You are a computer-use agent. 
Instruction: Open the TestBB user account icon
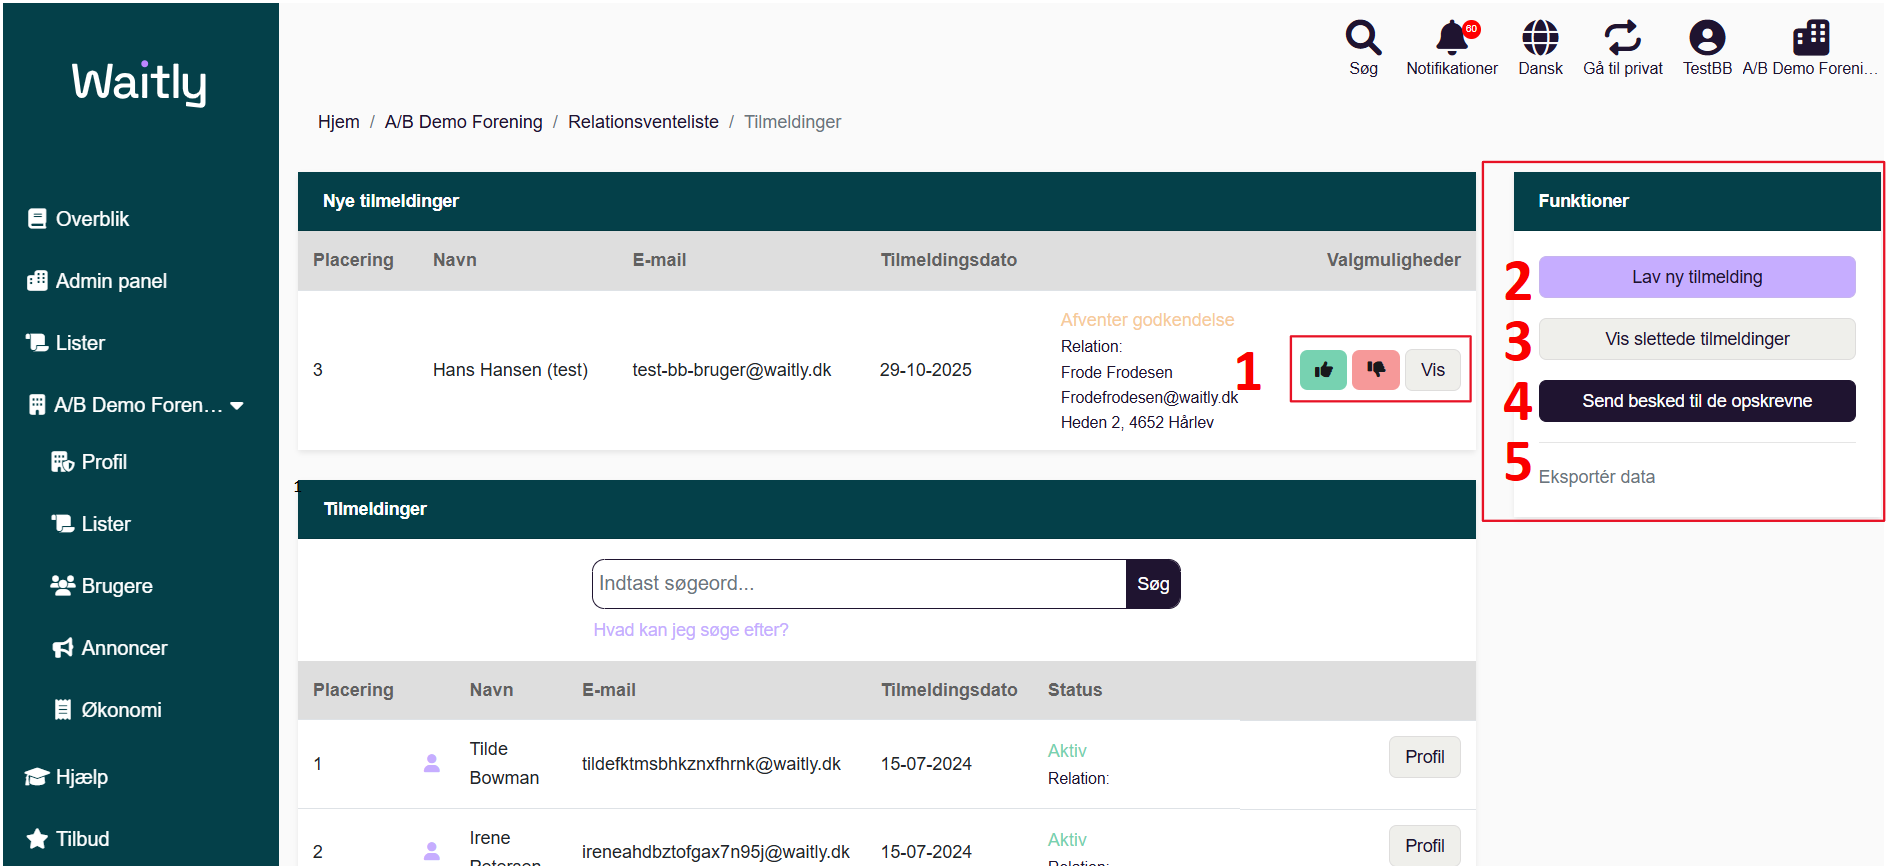coord(1707,38)
